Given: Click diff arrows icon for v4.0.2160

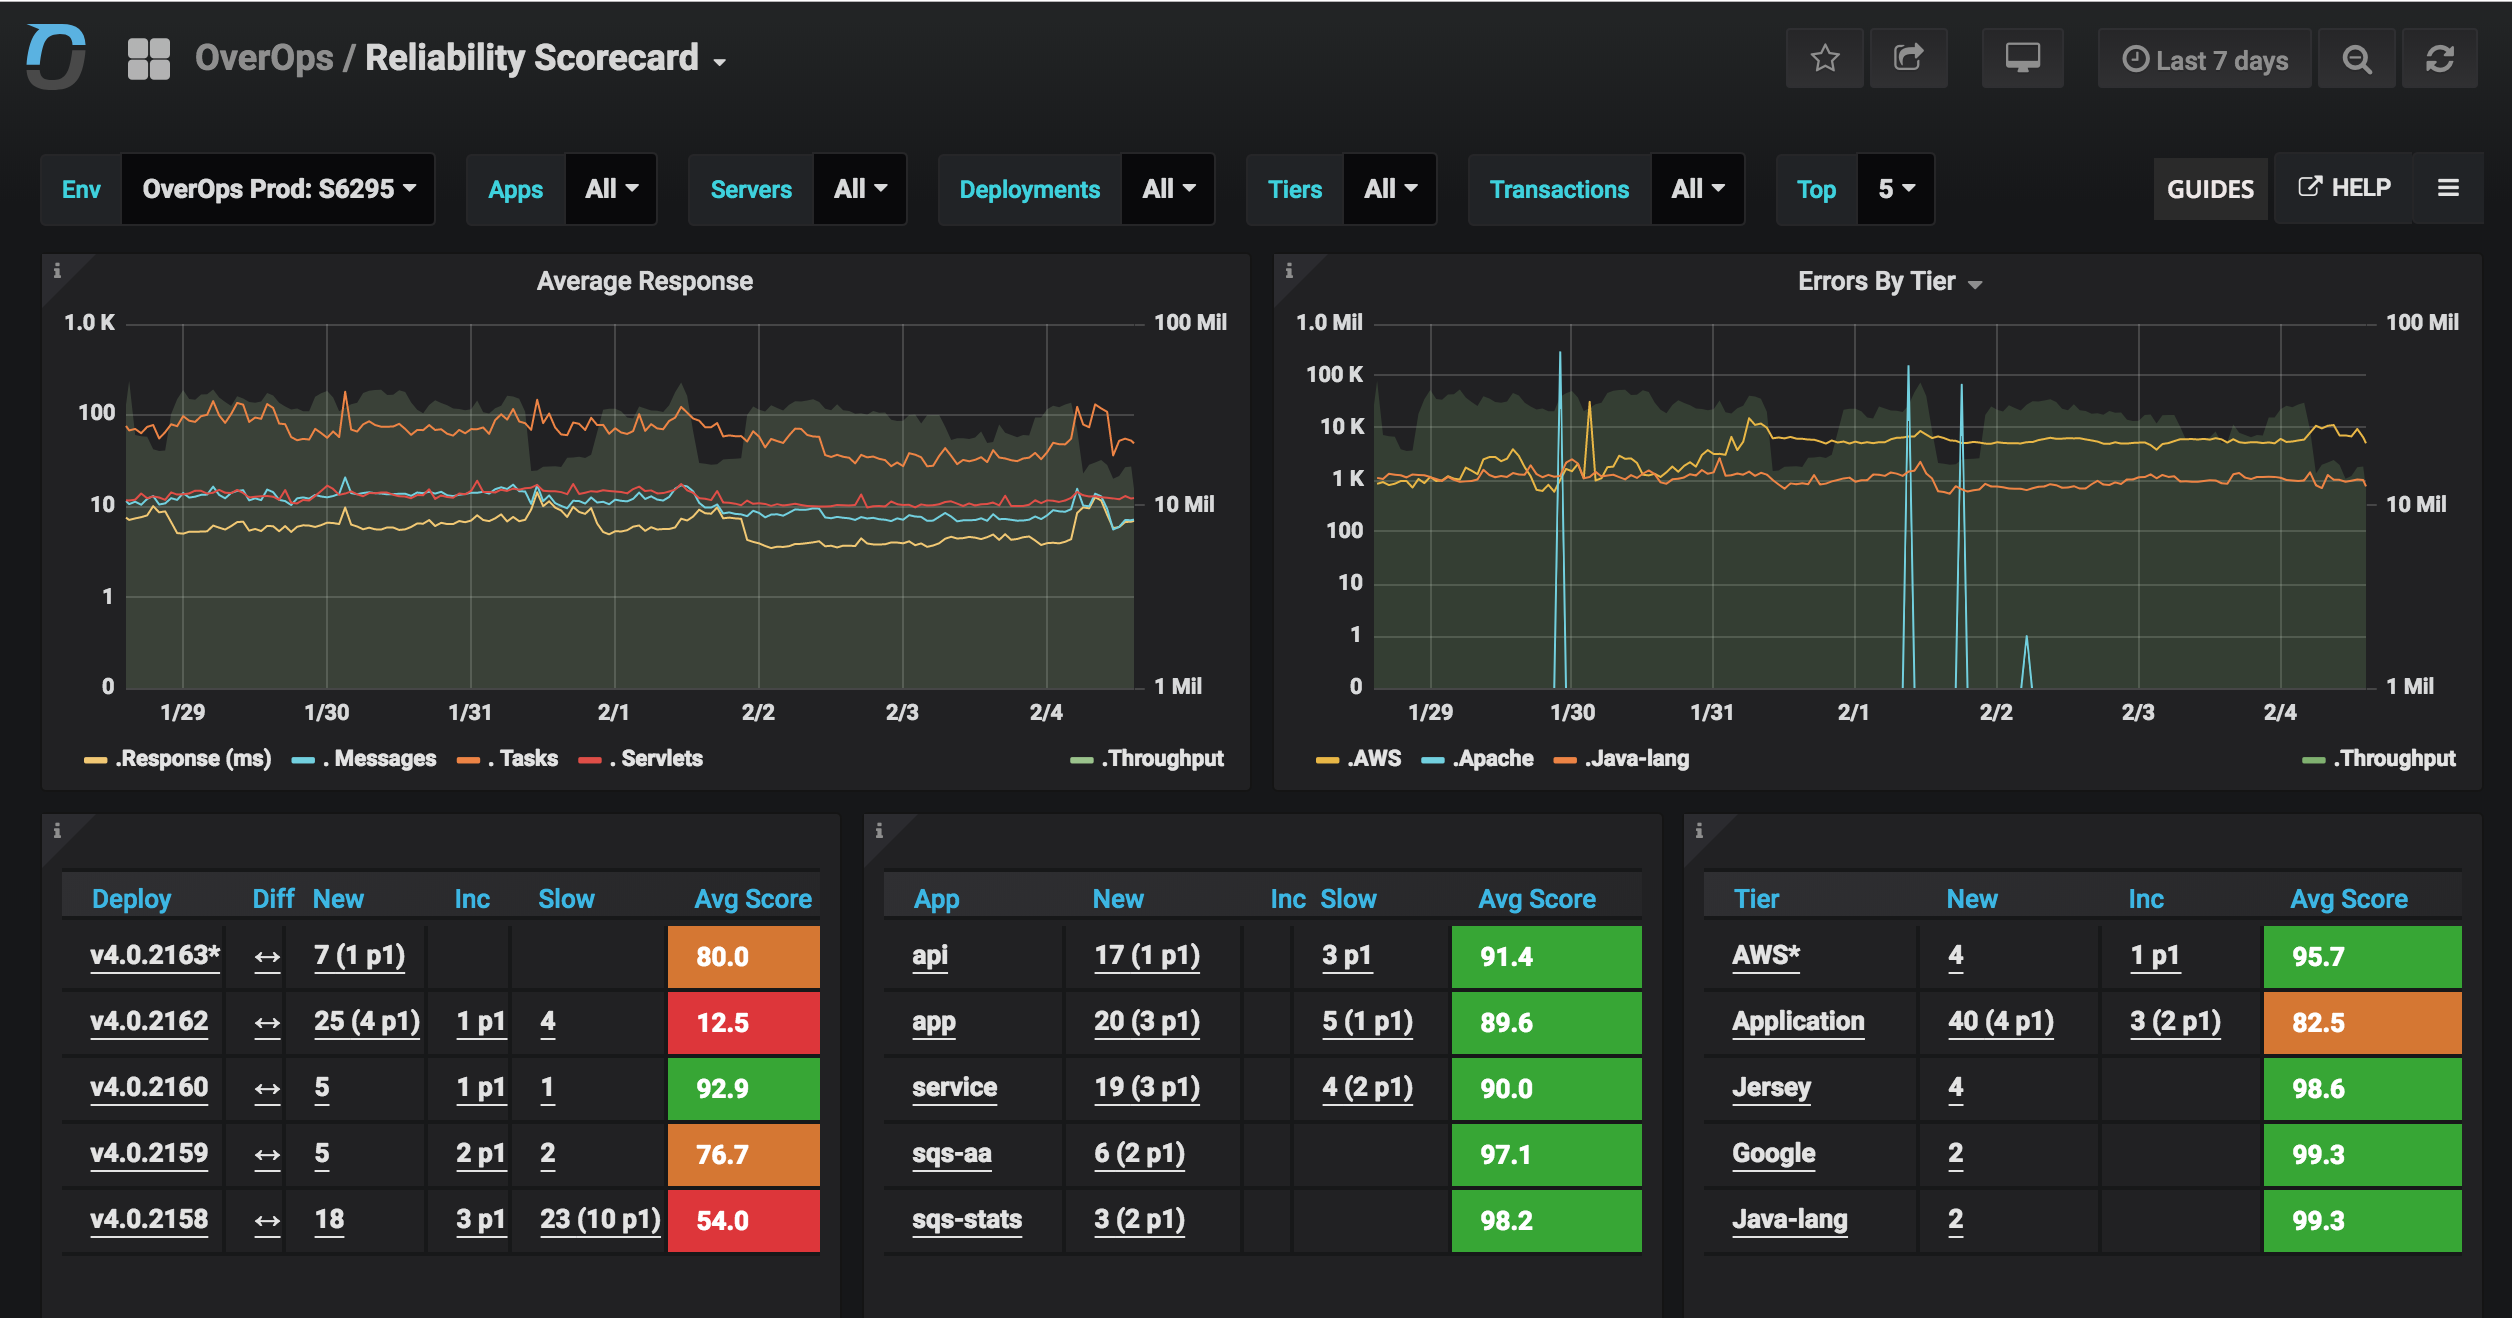Looking at the screenshot, I should tap(267, 1090).
